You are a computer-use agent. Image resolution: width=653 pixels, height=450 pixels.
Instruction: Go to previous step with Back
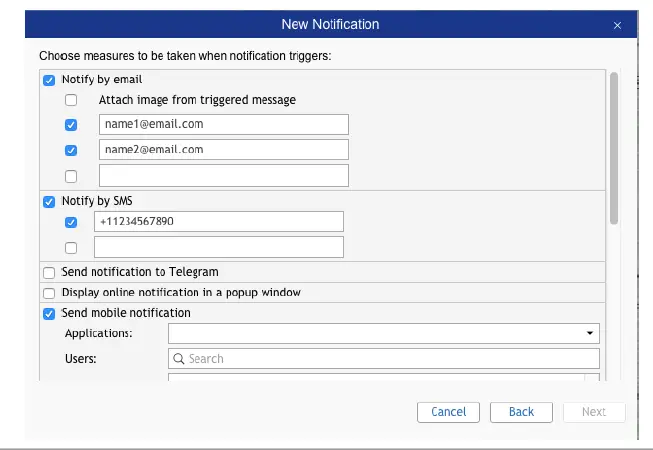[x=521, y=412]
